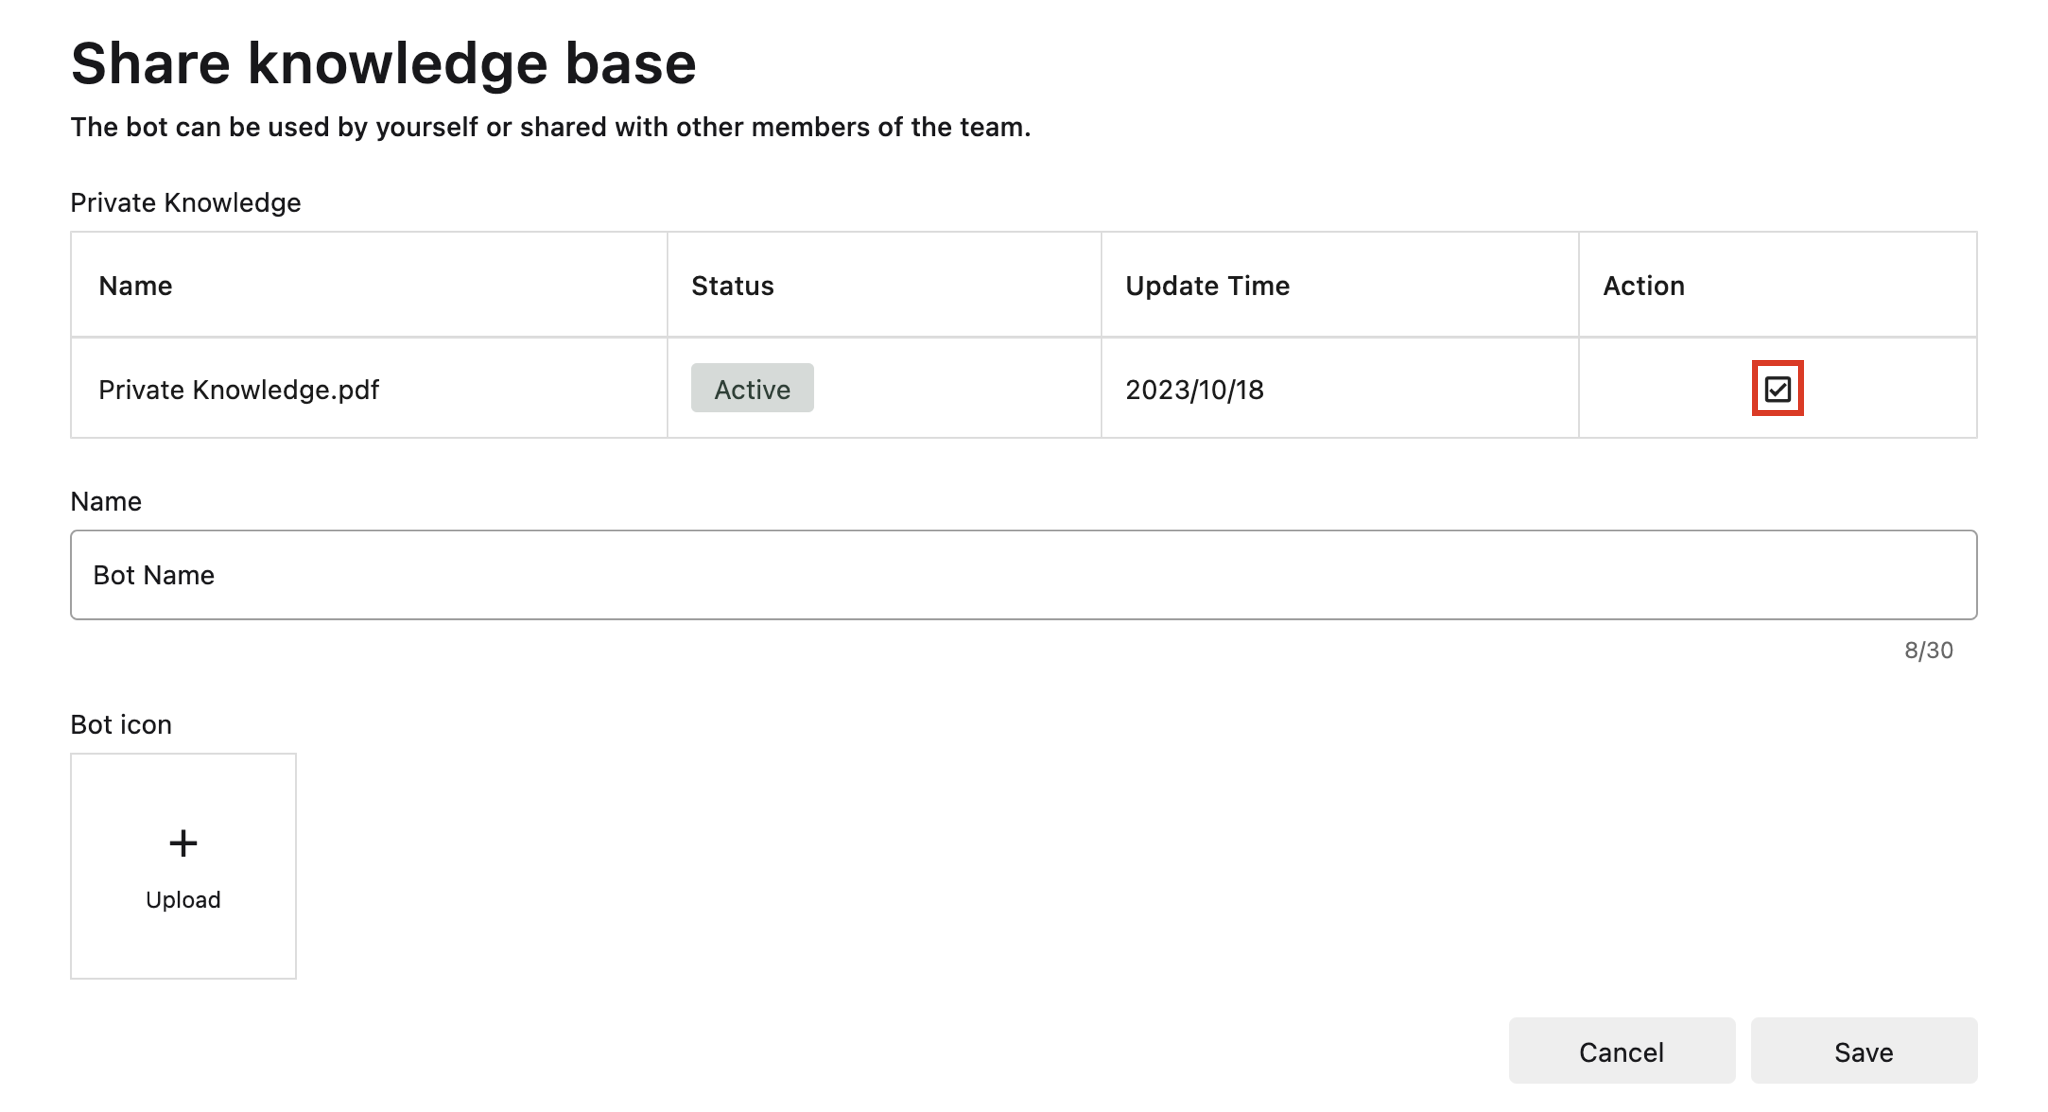Cancel sharing the knowledge base

tap(1621, 1051)
